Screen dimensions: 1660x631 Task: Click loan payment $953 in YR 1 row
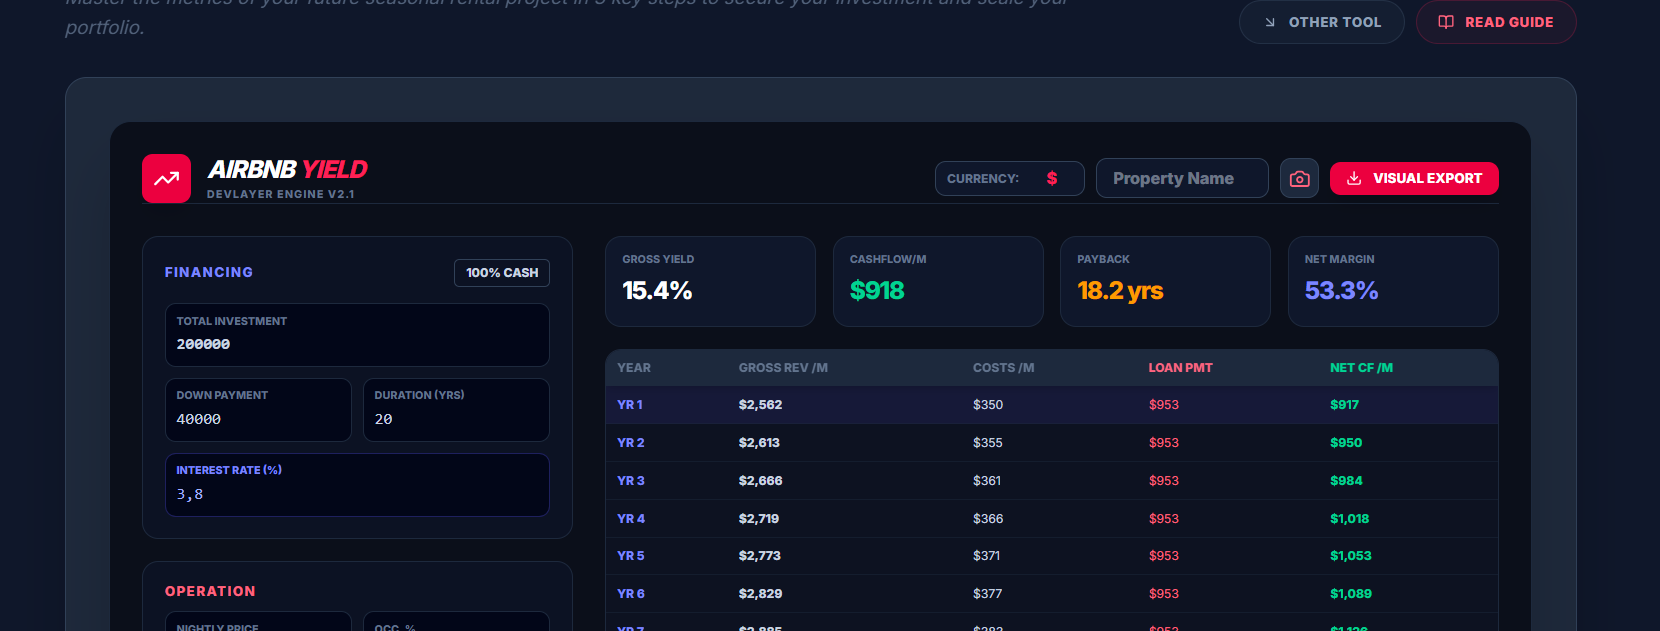tap(1164, 405)
